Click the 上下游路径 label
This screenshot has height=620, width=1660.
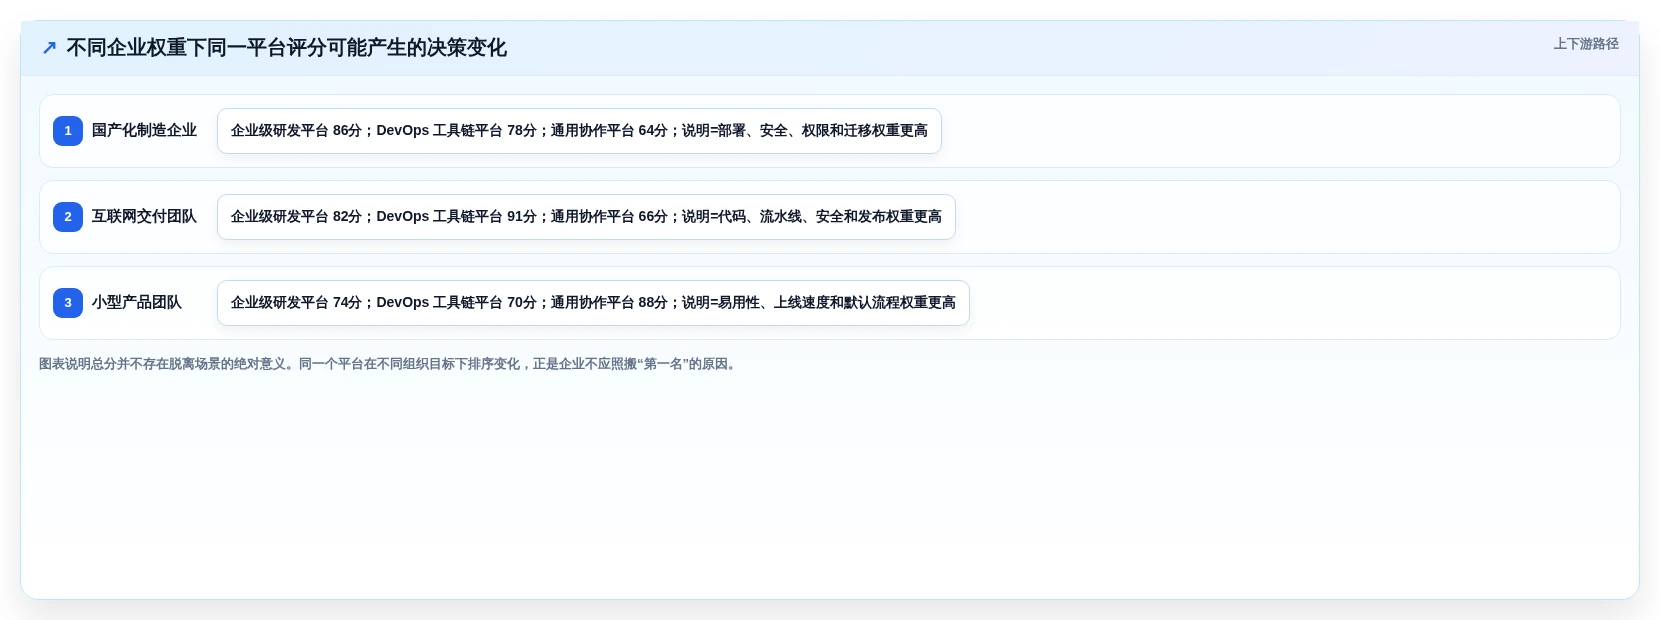coord(1586,44)
